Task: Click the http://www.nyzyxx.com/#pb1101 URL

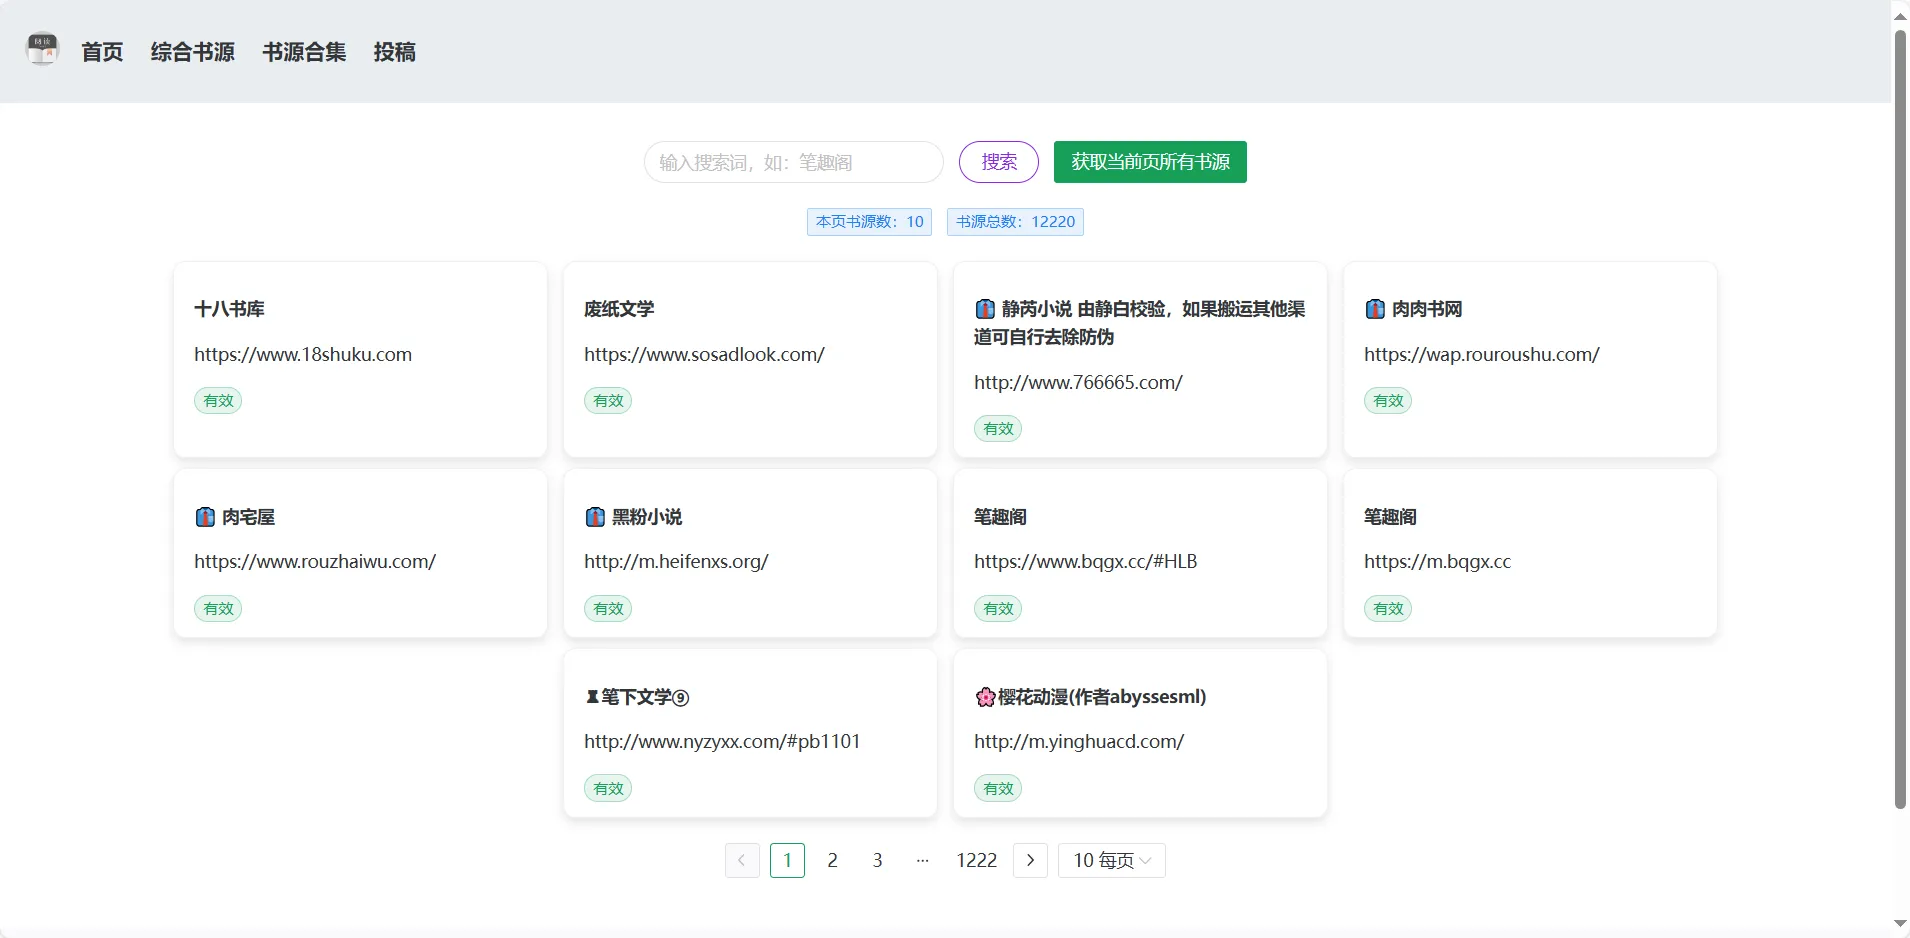Action: 722,741
